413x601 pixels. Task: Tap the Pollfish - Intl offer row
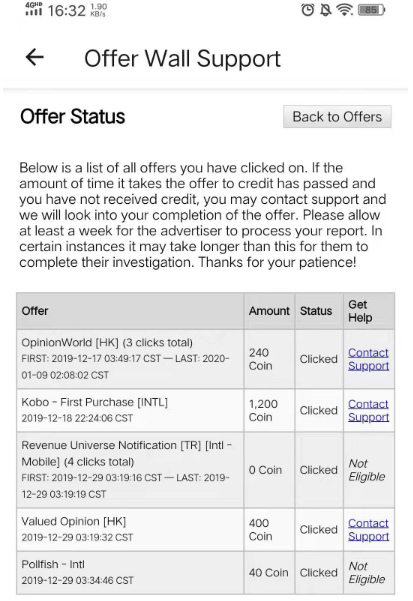(x=206, y=573)
